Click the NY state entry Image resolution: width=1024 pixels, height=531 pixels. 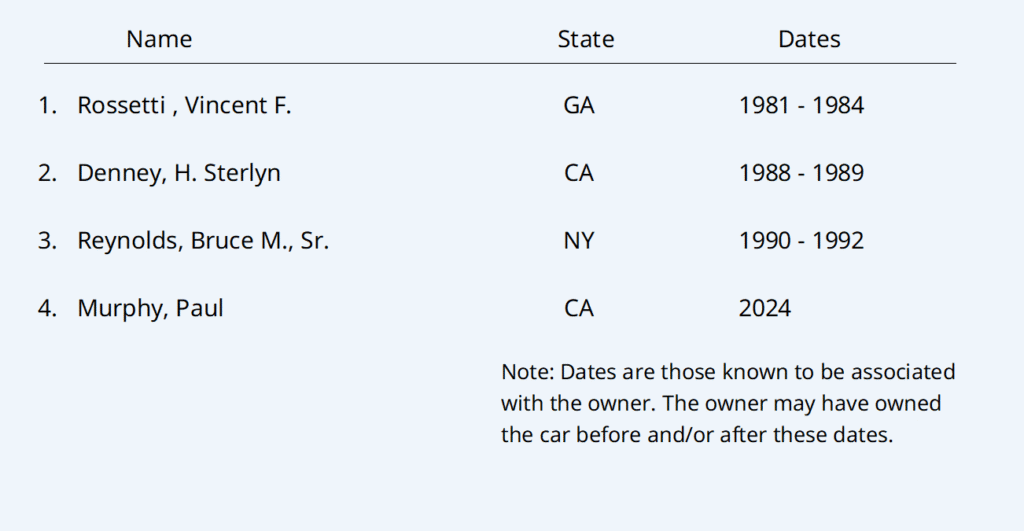(579, 241)
